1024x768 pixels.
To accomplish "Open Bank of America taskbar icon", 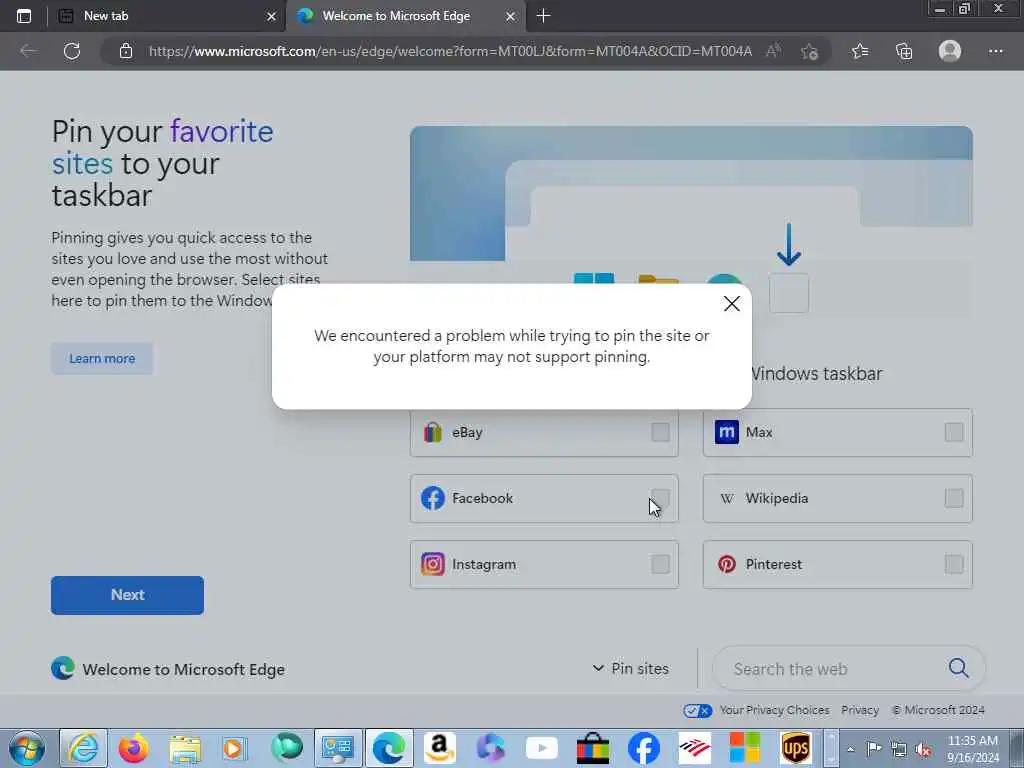I will pos(695,748).
